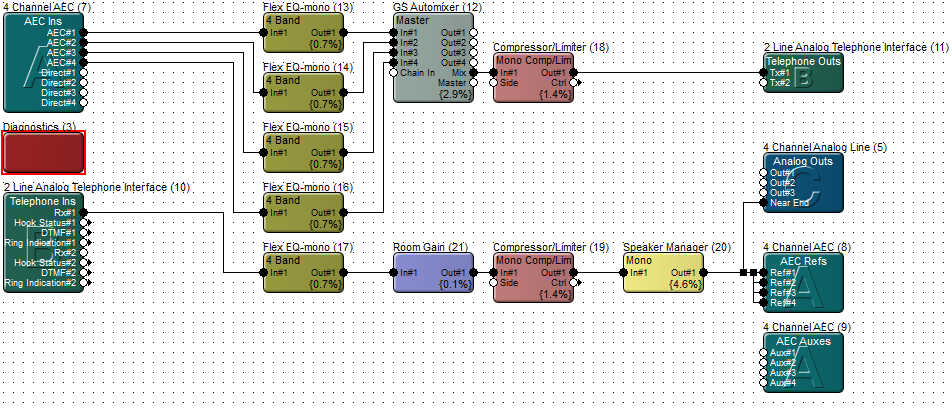952x409 pixels.
Task: Select the AEC Auxes block
Action: click(803, 362)
